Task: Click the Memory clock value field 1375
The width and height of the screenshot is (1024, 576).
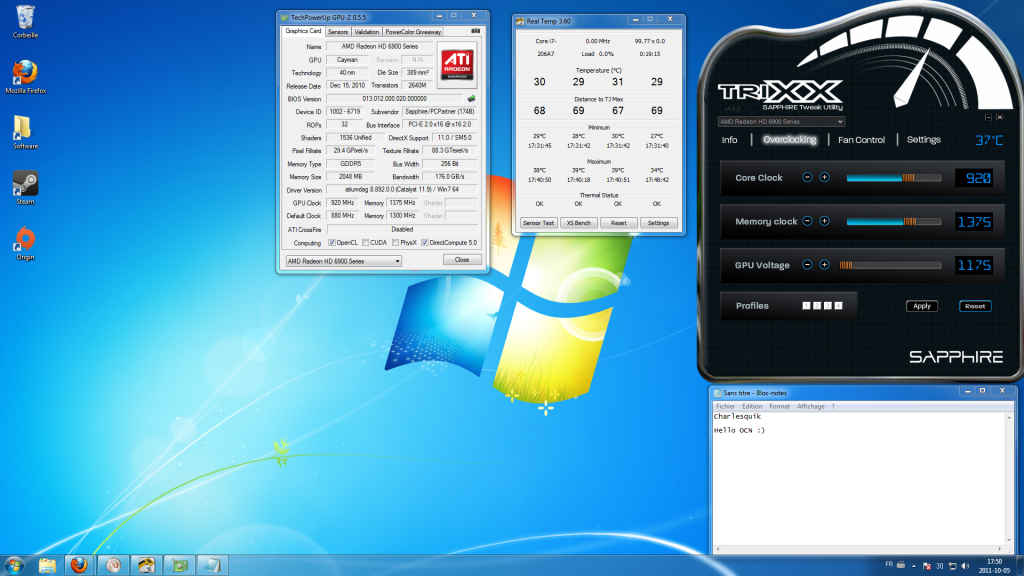Action: [974, 221]
